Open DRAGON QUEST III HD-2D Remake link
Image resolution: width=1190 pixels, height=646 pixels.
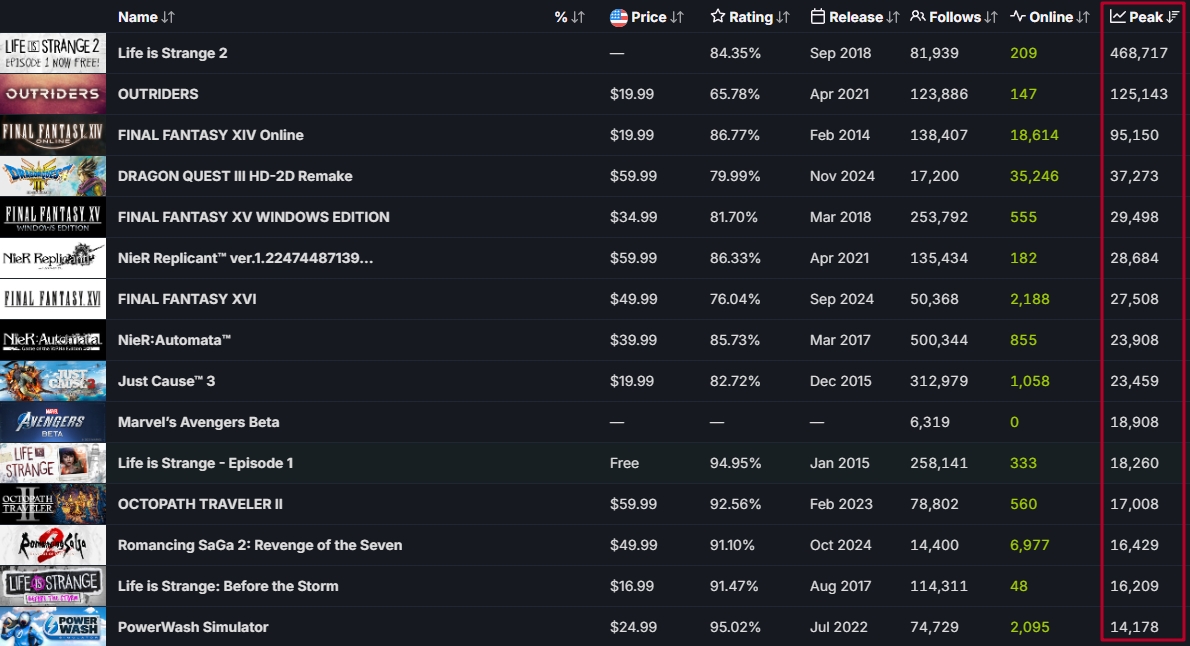235,176
